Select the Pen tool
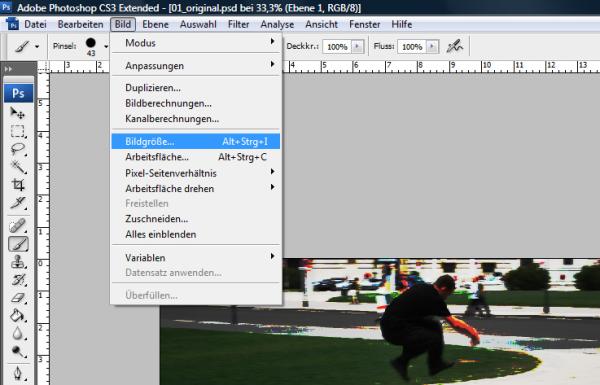The image size is (600, 385). (x=18, y=373)
